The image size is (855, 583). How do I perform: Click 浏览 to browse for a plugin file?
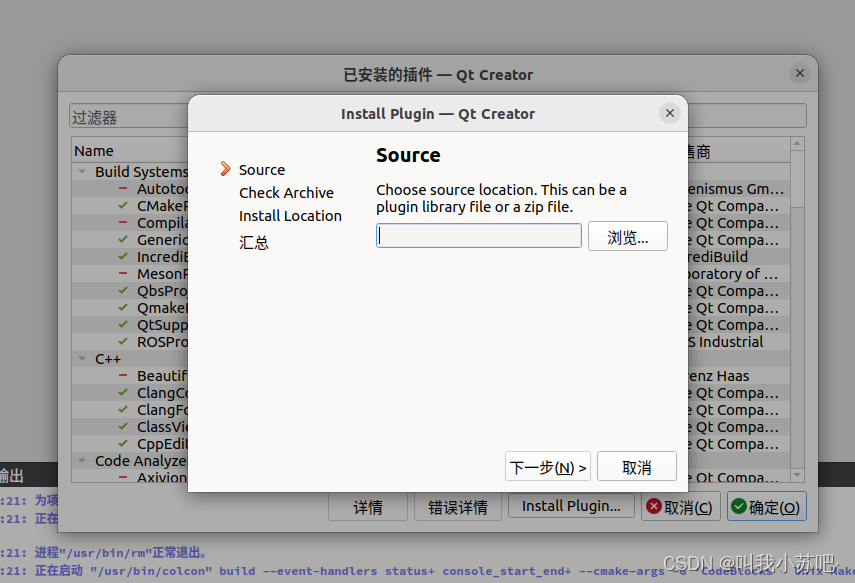point(628,236)
